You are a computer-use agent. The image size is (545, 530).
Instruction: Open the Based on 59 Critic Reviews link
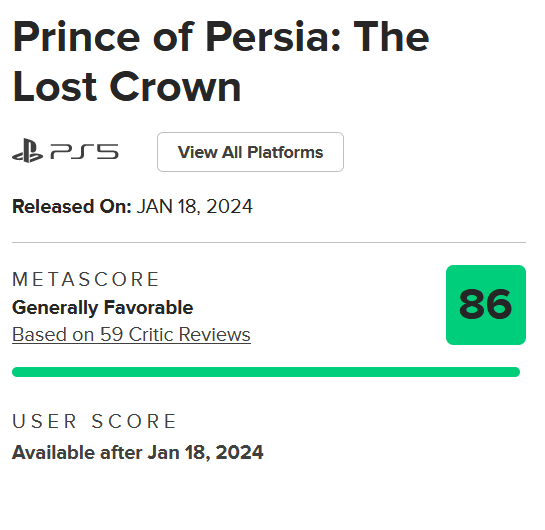[x=131, y=334]
